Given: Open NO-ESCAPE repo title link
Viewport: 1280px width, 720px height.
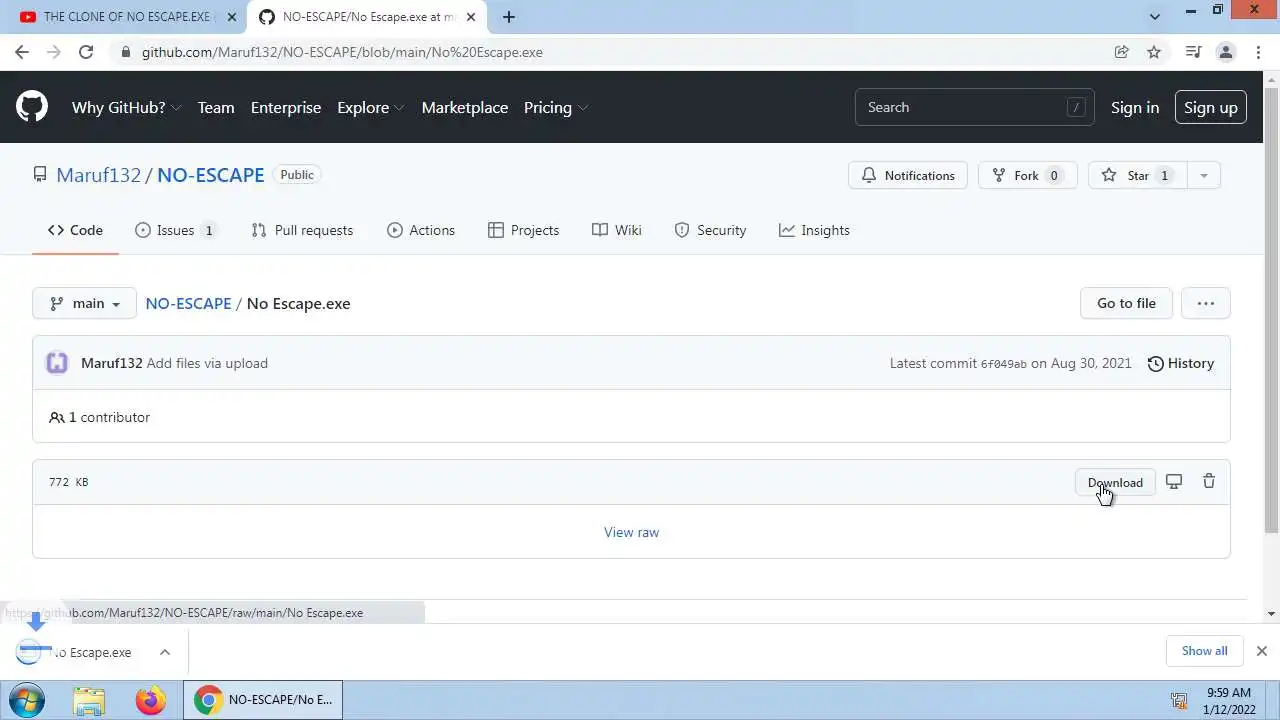Looking at the screenshot, I should (211, 174).
